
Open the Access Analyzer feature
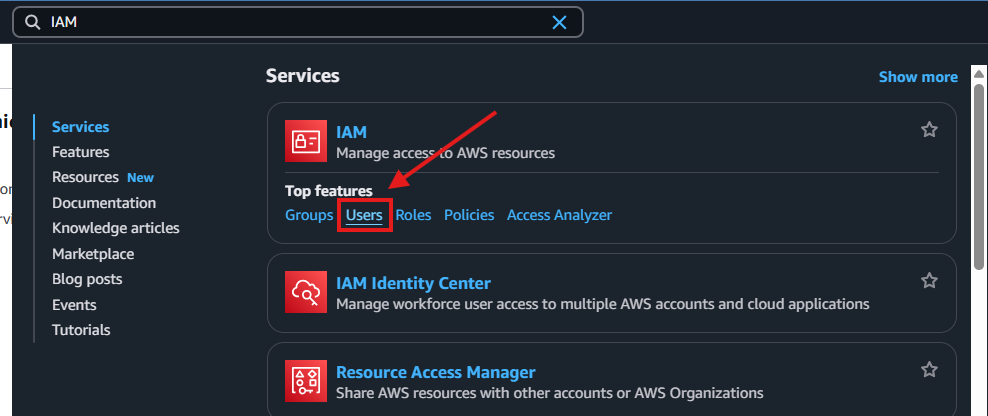559,215
